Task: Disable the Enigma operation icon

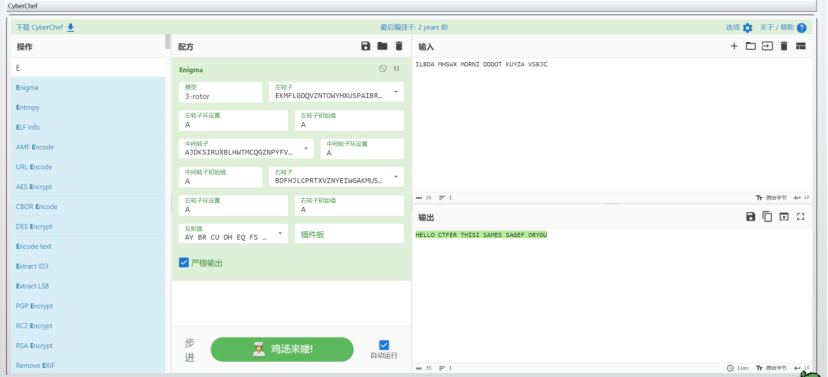Action: 383,69
